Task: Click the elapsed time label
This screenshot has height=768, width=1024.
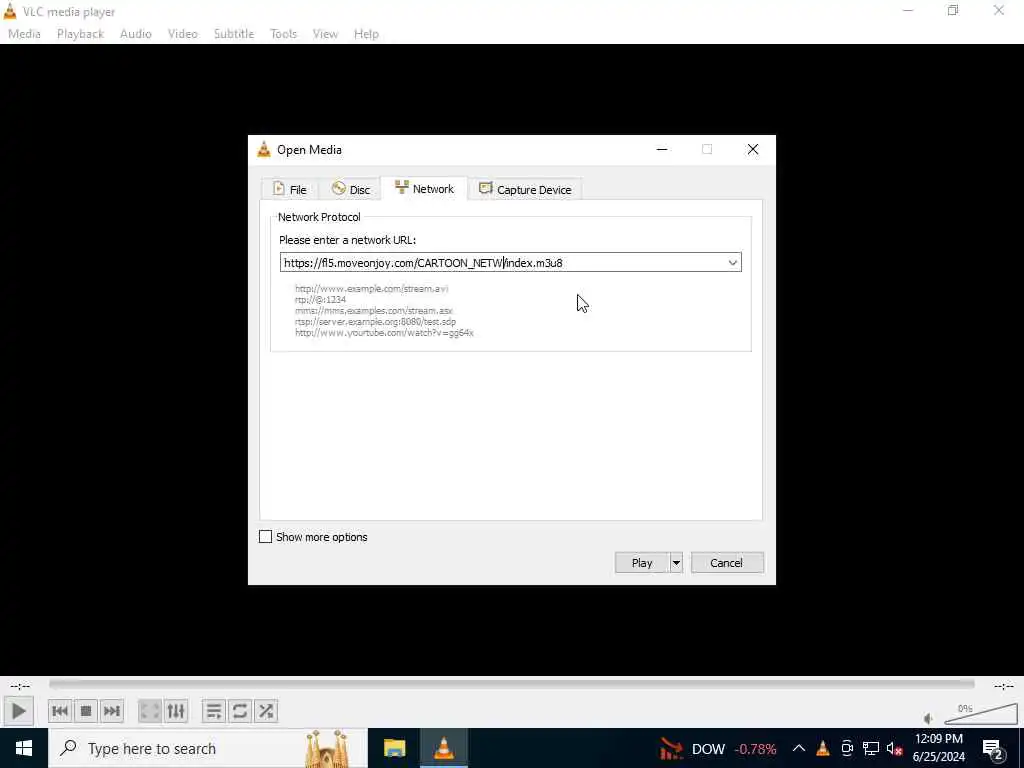Action: (x=20, y=686)
